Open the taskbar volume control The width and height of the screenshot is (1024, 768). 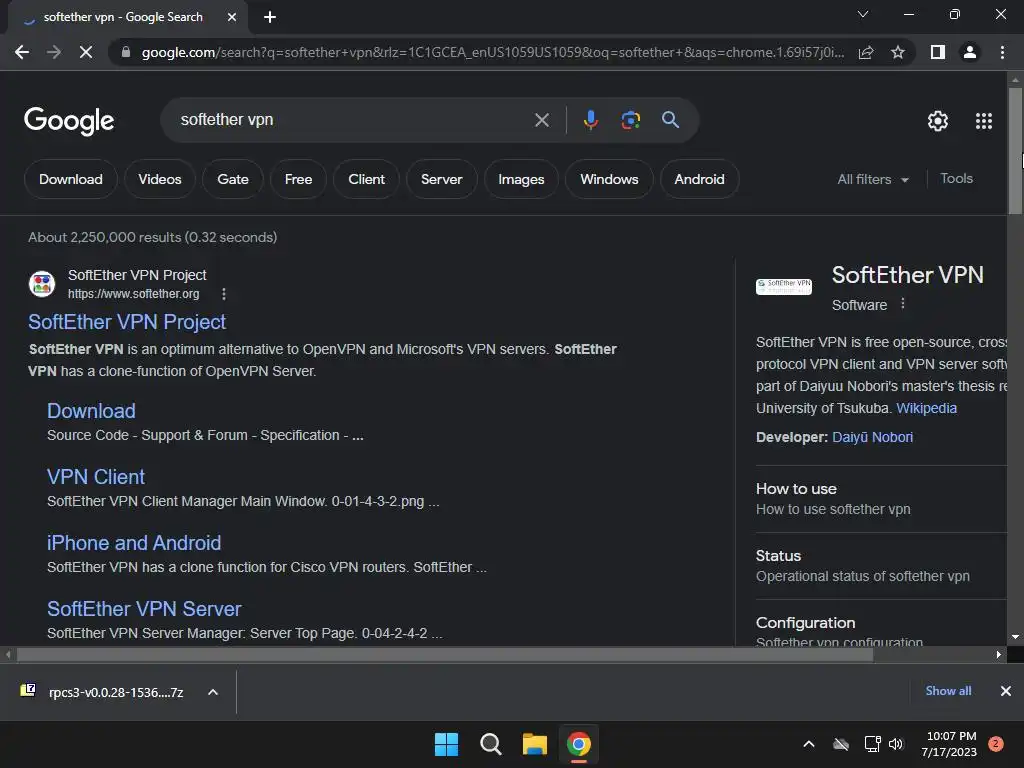coord(896,744)
